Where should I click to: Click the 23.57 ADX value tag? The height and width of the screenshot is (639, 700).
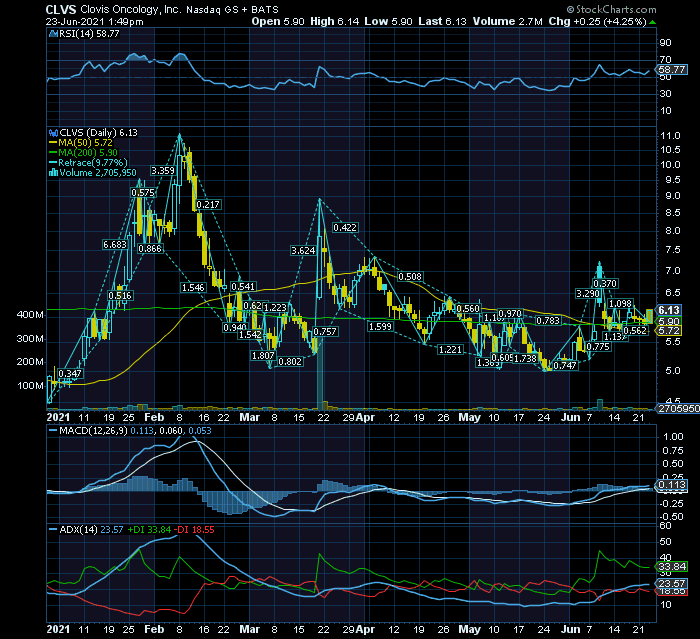671,583
